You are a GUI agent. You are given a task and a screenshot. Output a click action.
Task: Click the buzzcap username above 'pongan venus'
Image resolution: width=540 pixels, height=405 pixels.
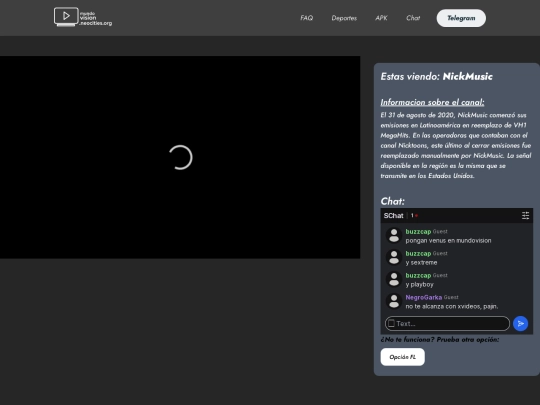pos(418,231)
